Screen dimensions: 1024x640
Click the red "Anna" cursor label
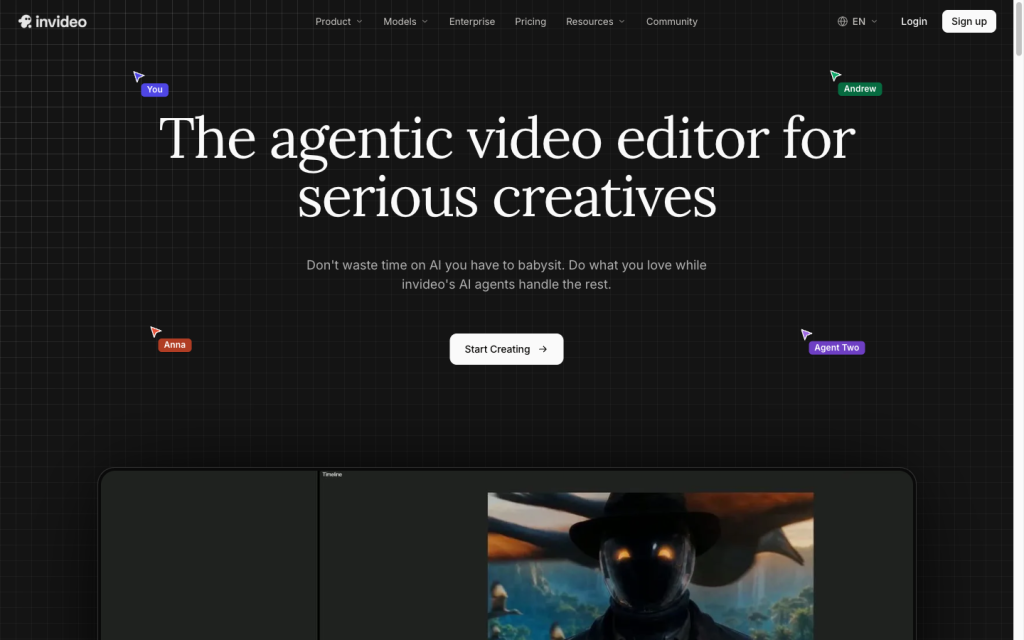coord(174,345)
